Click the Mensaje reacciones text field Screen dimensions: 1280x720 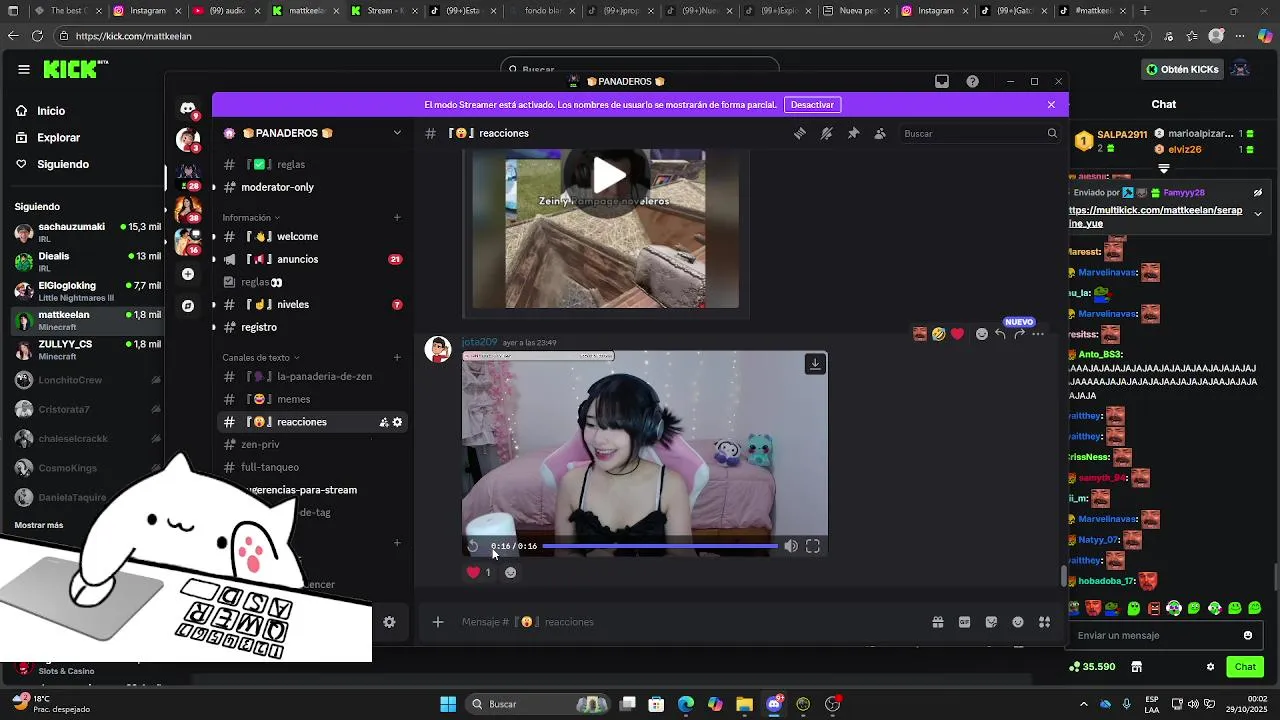pos(690,622)
